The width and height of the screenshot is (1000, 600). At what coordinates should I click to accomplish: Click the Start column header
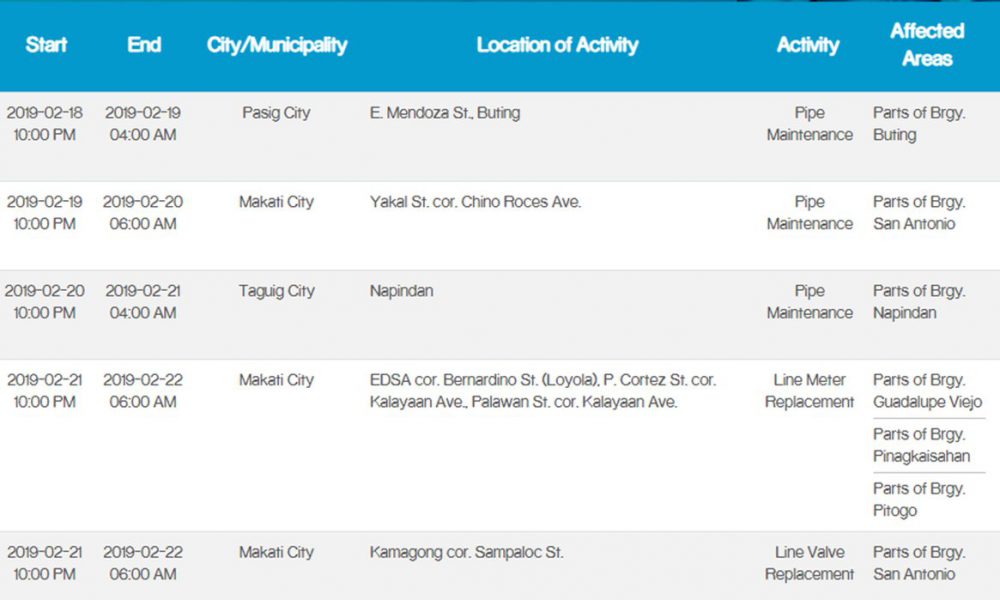click(46, 45)
